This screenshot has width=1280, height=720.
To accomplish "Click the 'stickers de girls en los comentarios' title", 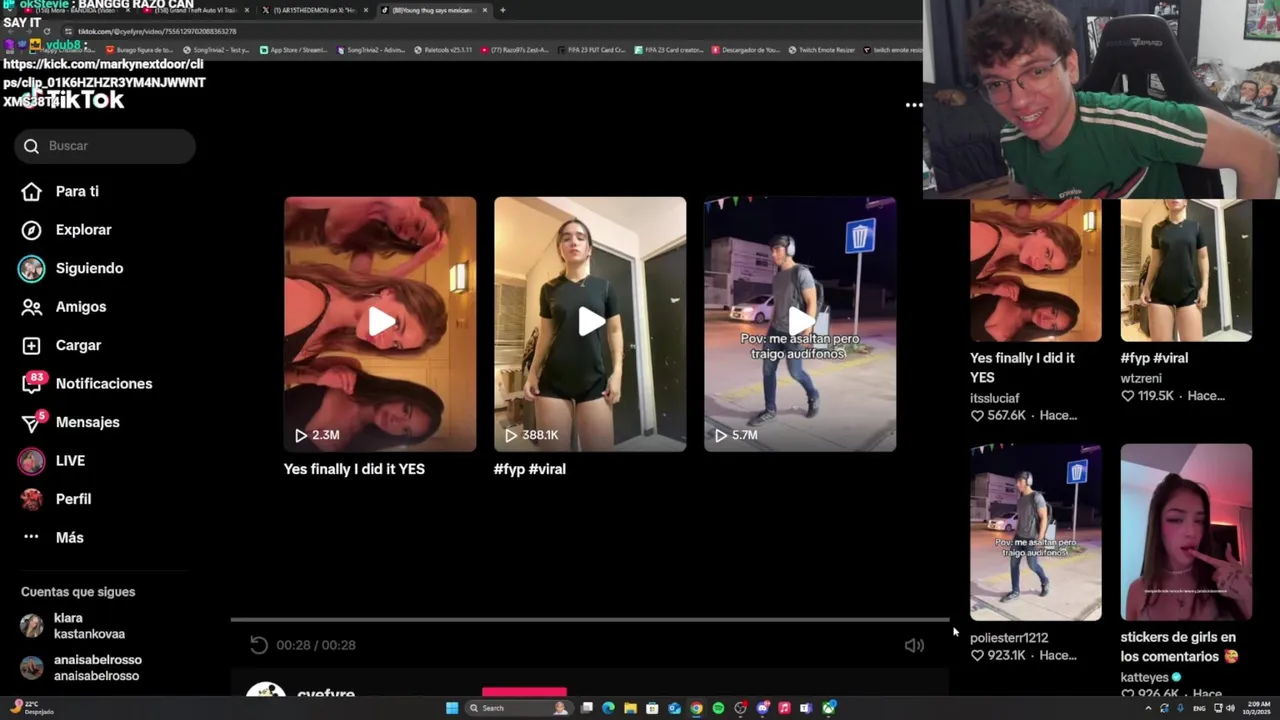I will [1180, 647].
